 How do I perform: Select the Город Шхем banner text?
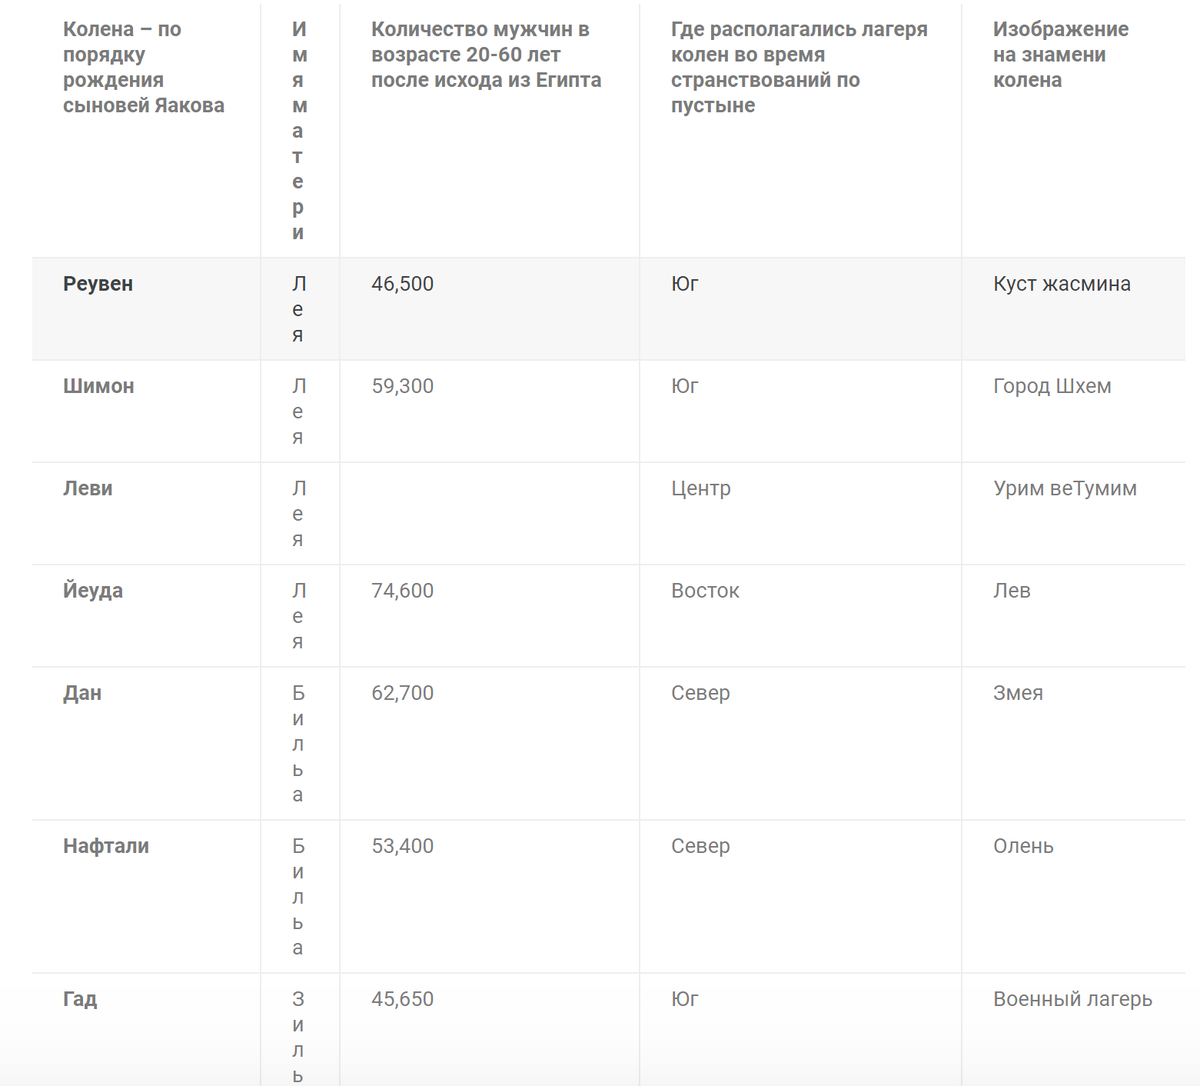1052,386
